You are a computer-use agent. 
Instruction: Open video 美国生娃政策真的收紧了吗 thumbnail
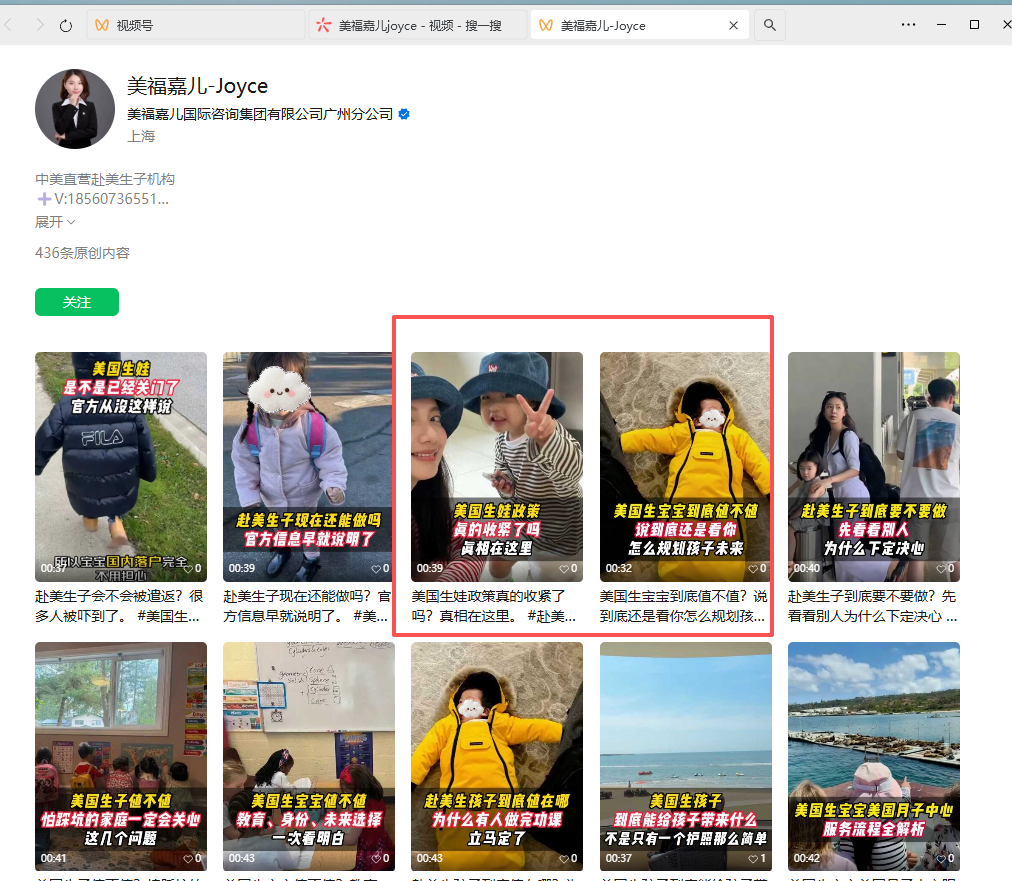click(497, 467)
